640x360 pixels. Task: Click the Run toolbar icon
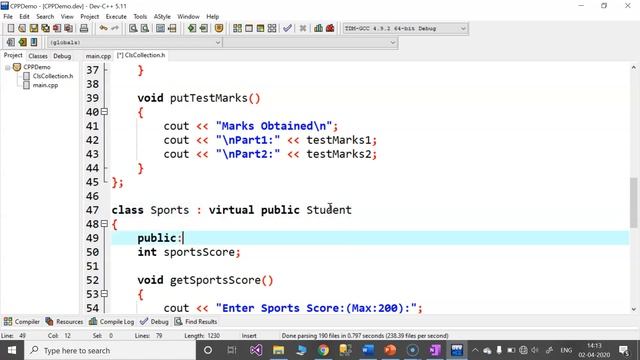249,28
